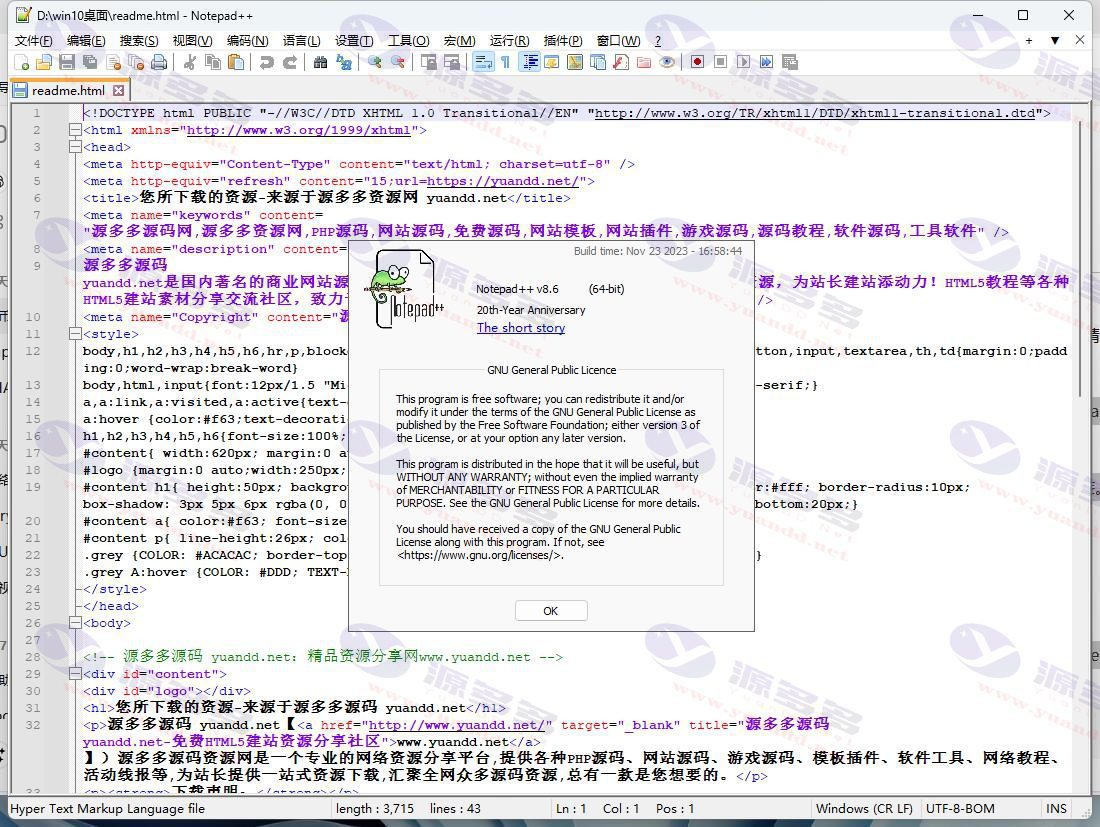The width and height of the screenshot is (1100, 827).
Task: Collapse the style fold on line 11
Action: pos(75,335)
